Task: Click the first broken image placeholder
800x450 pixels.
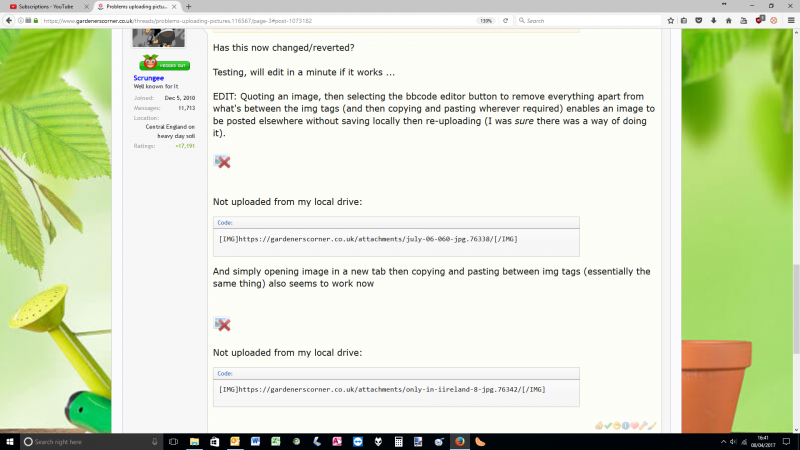Action: 222,162
